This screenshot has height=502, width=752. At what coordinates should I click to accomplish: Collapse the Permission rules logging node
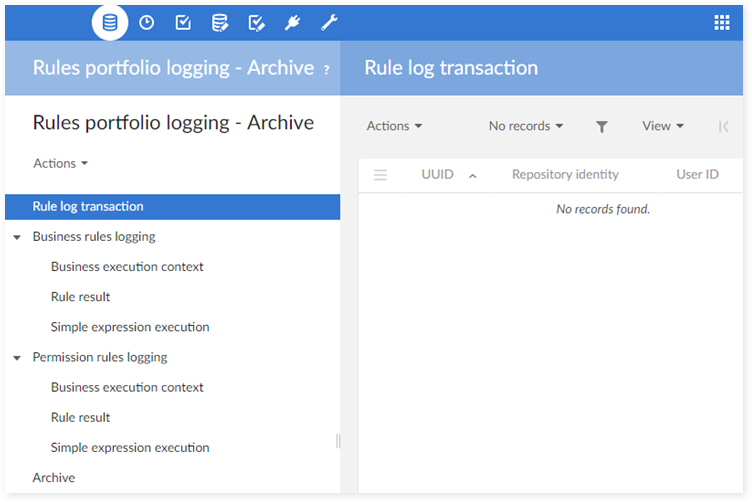tap(17, 358)
